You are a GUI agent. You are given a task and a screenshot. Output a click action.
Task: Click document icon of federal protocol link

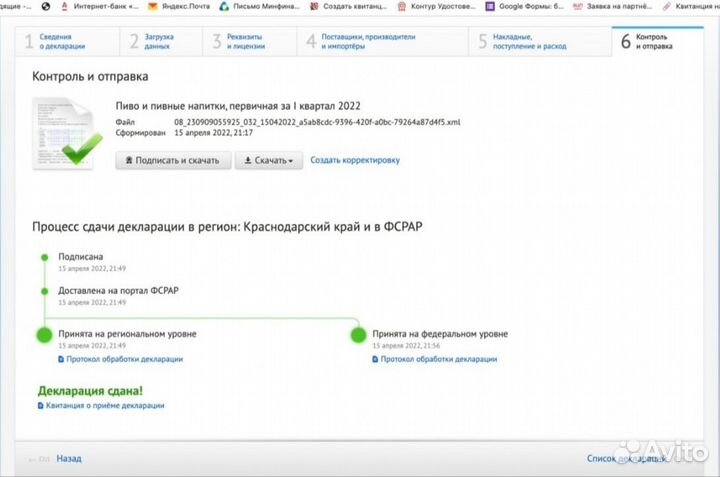point(375,359)
